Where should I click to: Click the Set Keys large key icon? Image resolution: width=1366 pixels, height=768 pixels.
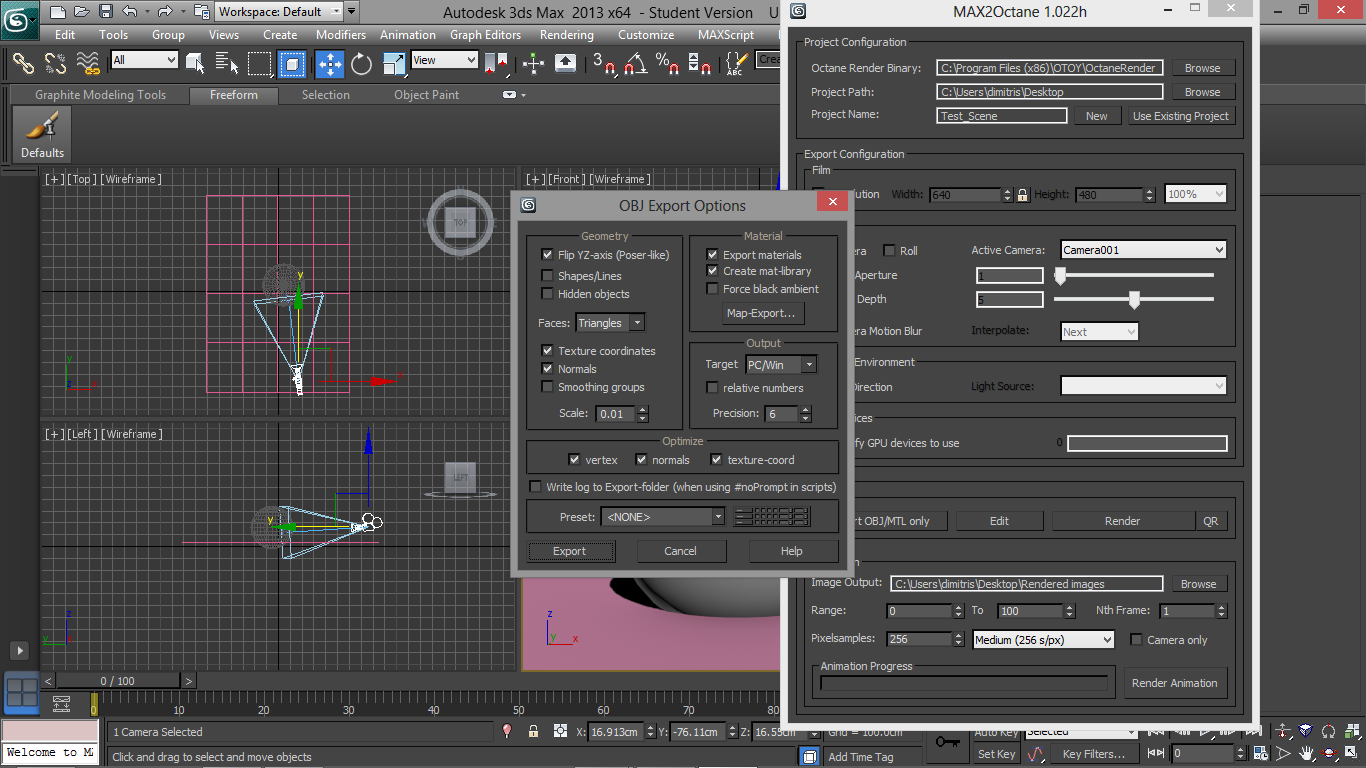tap(946, 742)
